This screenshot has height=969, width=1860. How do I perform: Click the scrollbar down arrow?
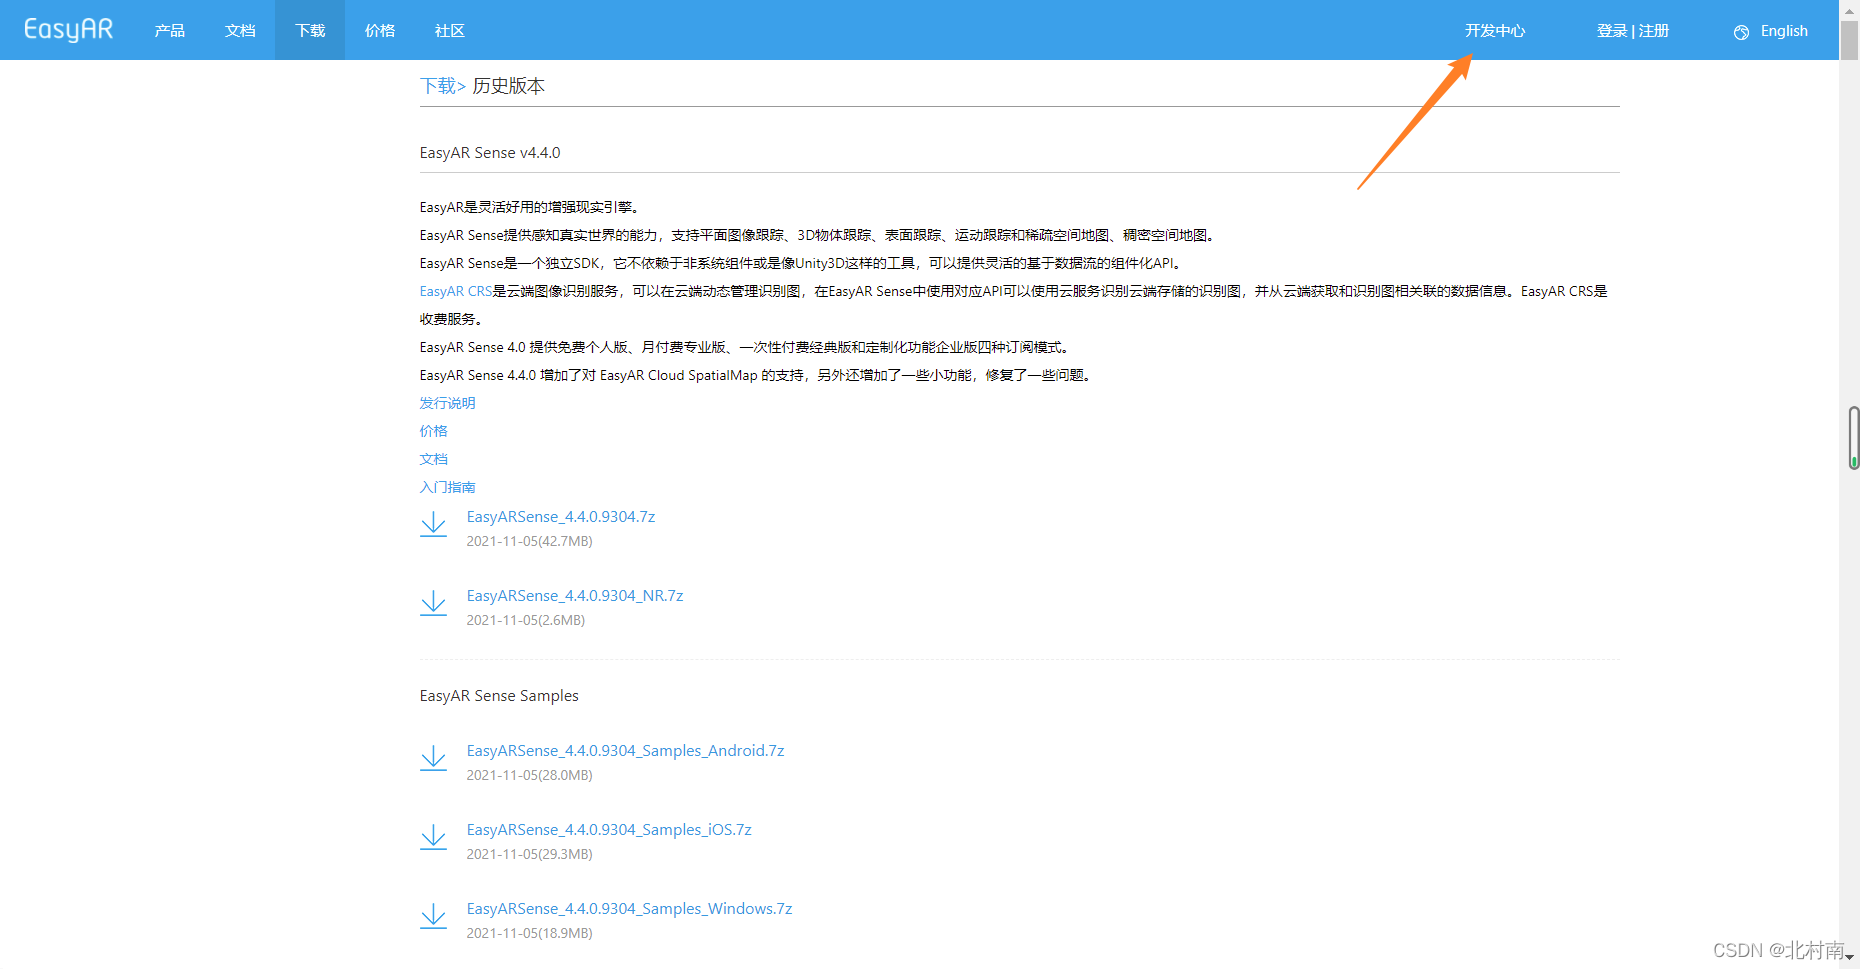[1850, 958]
